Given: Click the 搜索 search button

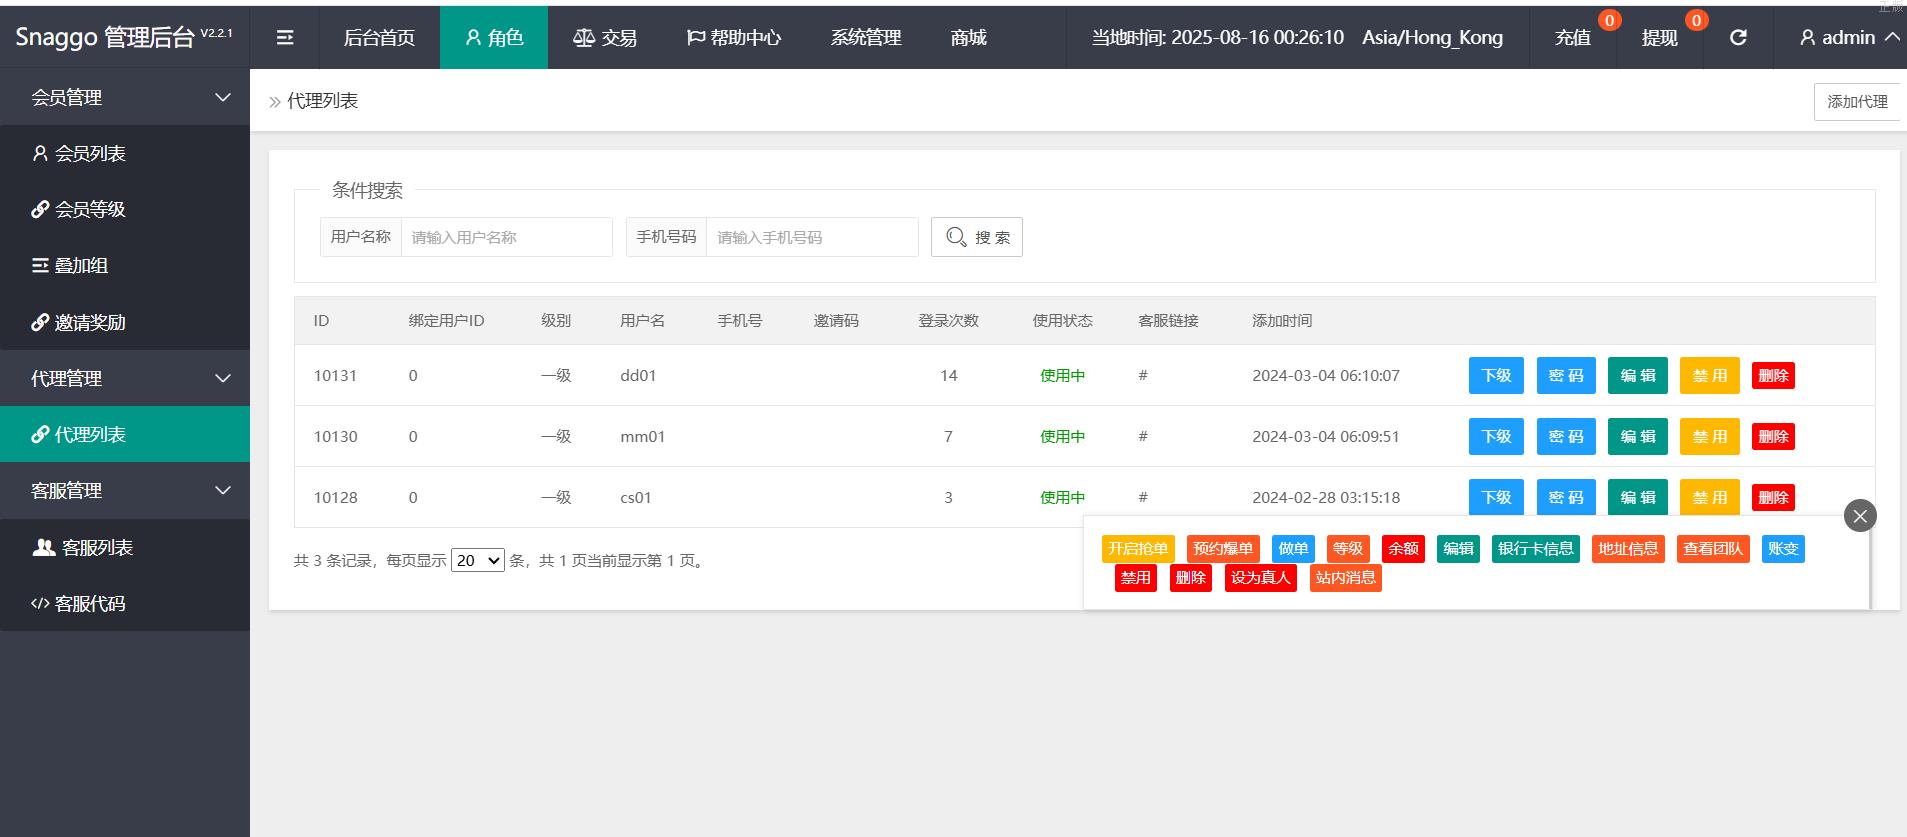Looking at the screenshot, I should (x=976, y=237).
